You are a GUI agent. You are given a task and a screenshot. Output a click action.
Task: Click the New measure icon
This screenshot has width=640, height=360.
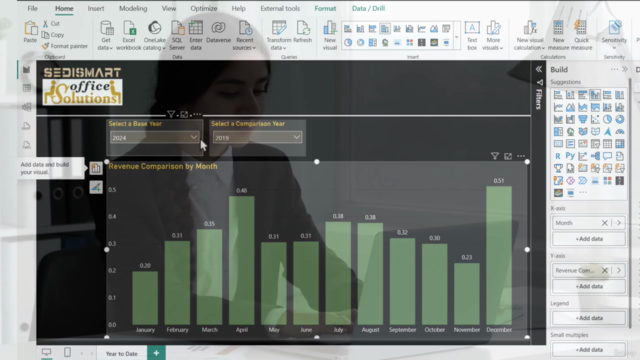(558, 36)
